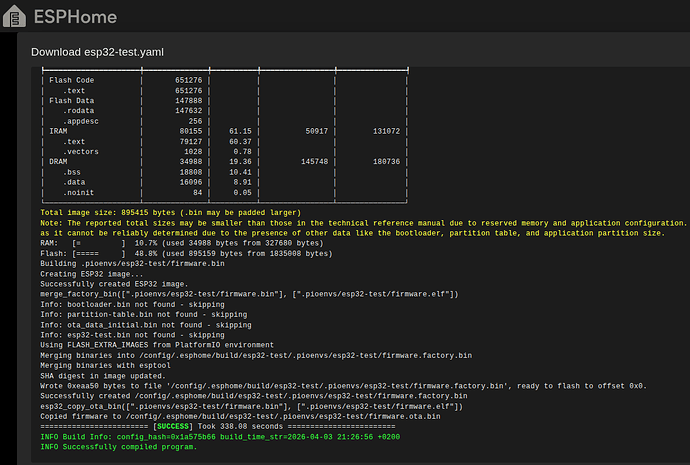Click the Flash Code row in the table
The height and width of the screenshot is (465, 690).
224,80
